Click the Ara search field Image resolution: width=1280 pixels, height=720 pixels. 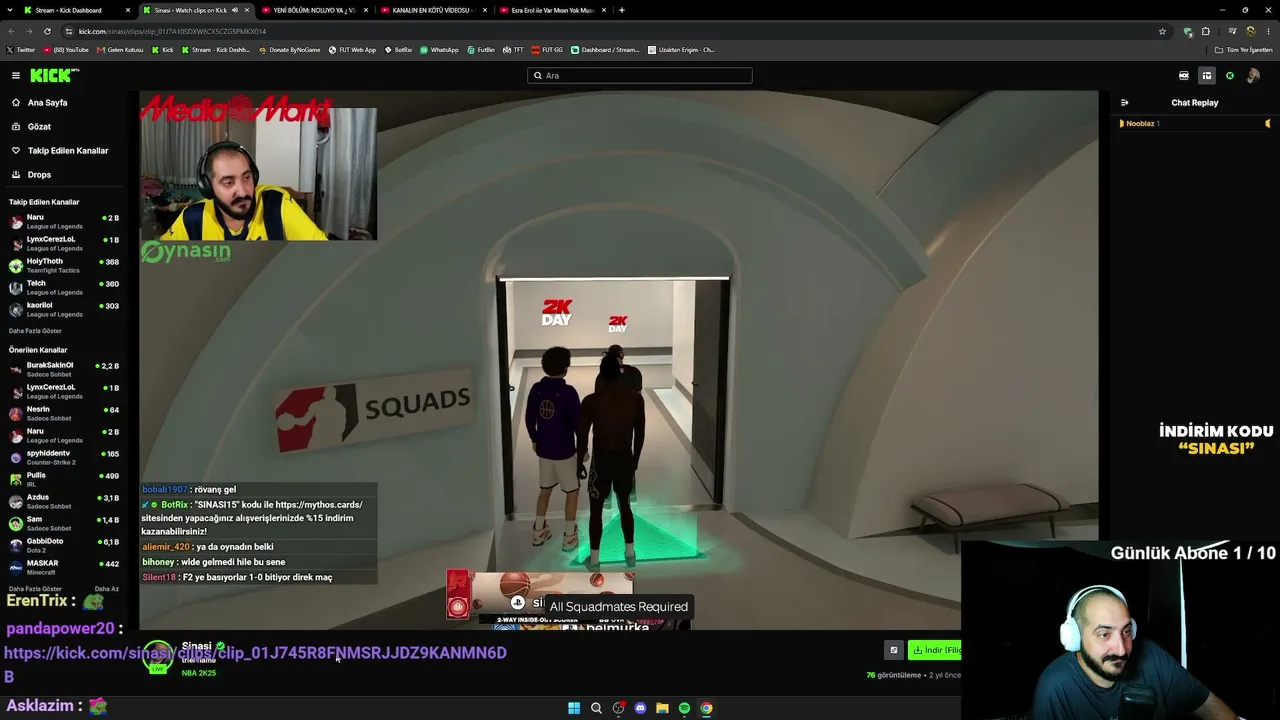640,76
